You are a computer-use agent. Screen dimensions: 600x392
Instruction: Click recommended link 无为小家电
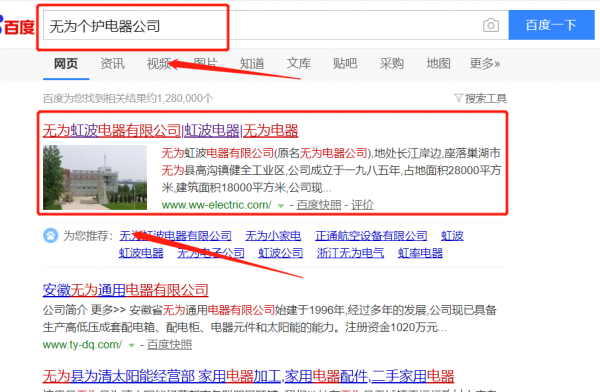[x=273, y=236]
